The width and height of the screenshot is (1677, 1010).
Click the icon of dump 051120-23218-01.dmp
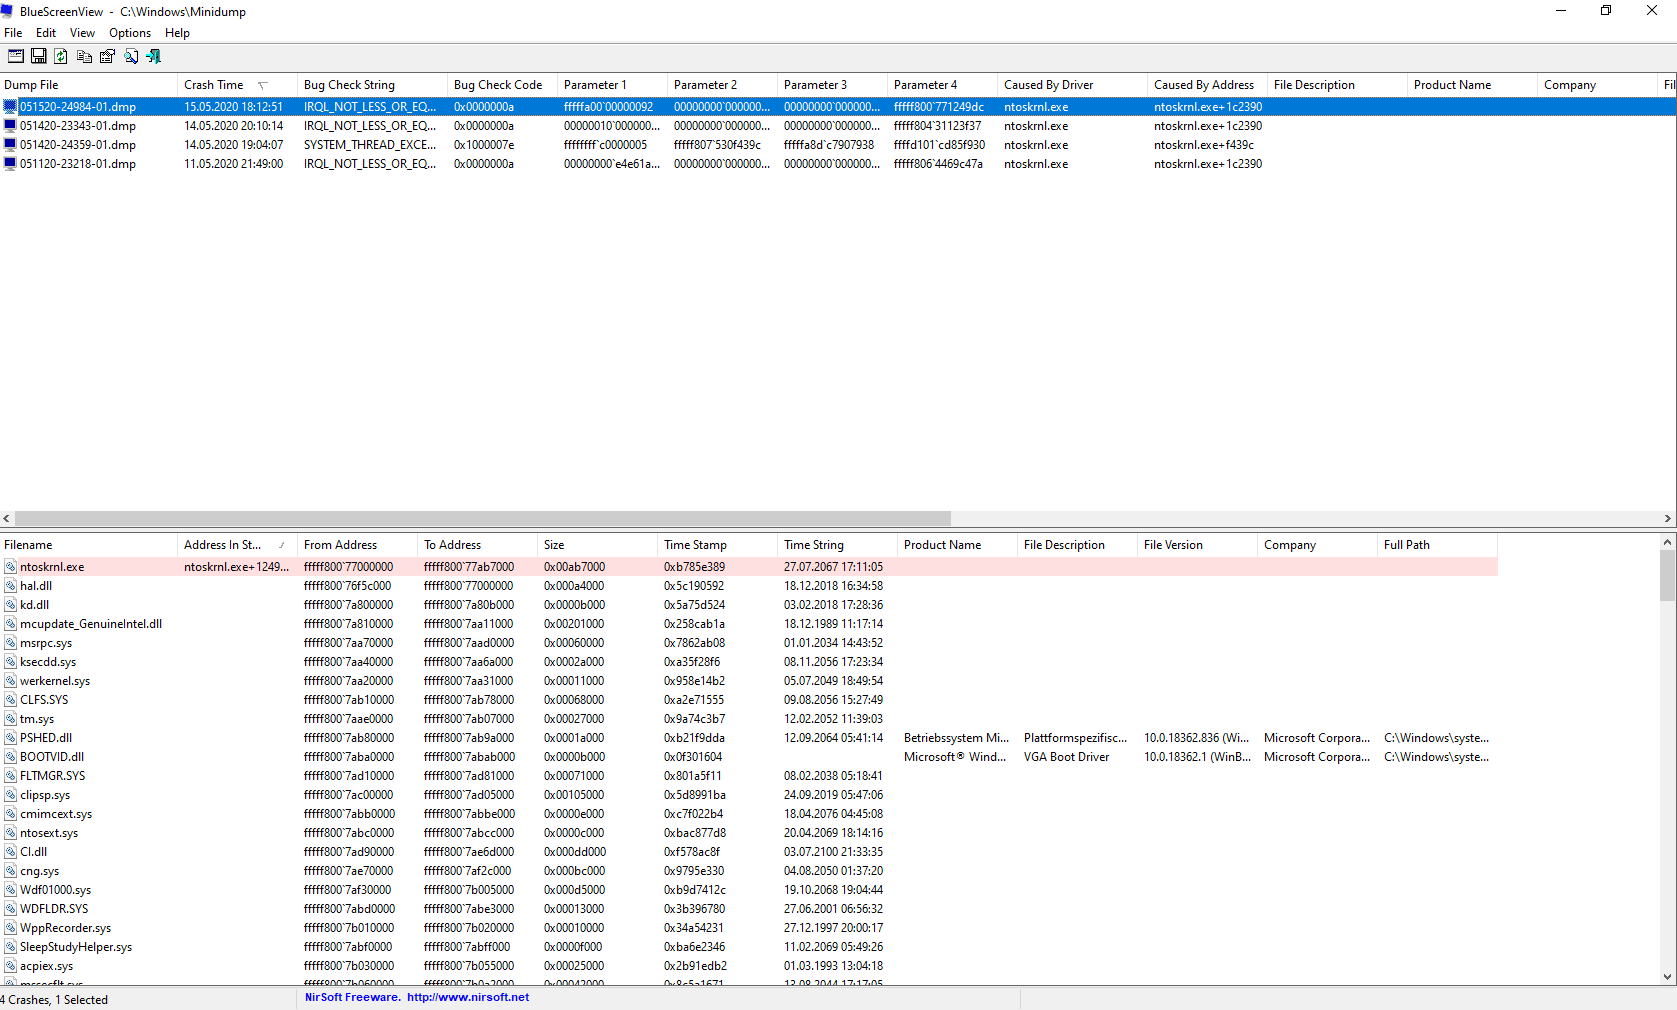[x=11, y=164]
